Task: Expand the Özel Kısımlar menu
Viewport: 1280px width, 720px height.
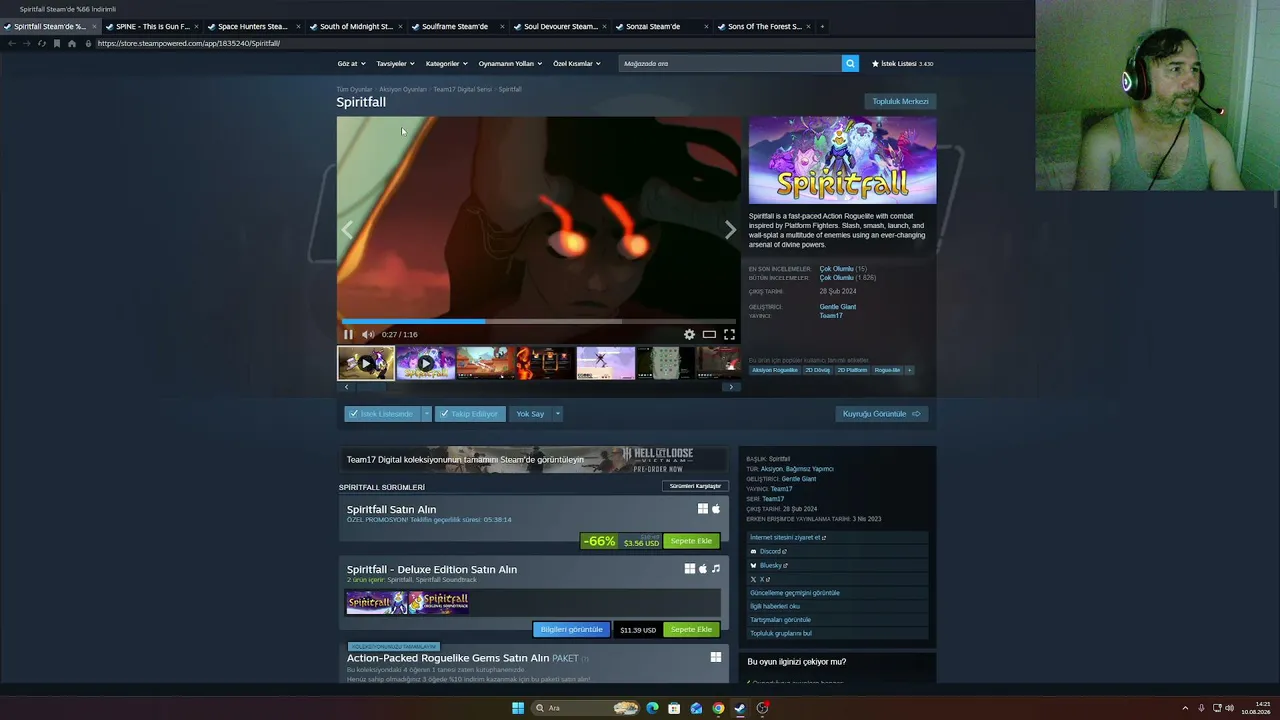Action: coord(577,63)
